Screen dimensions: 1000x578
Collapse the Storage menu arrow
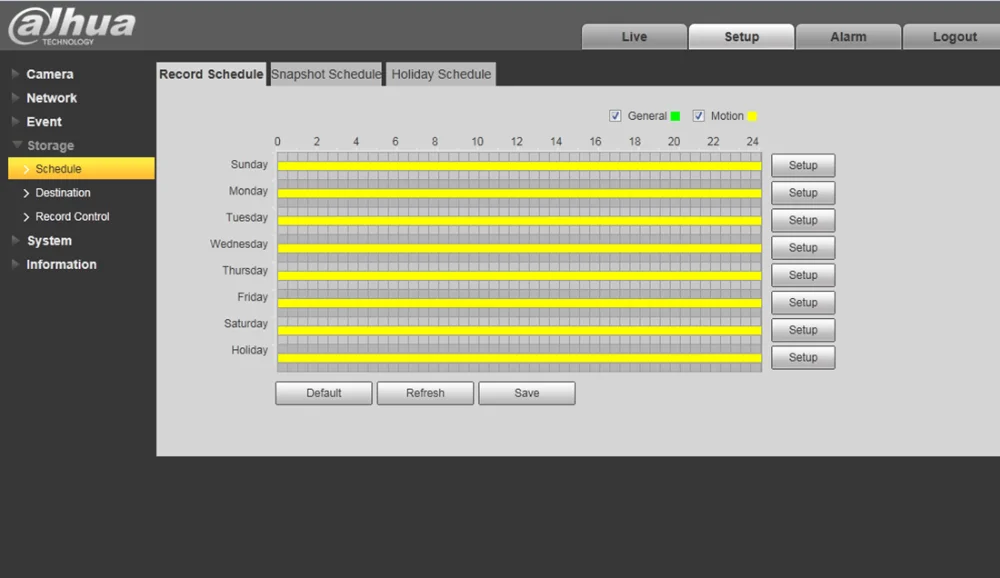17,145
